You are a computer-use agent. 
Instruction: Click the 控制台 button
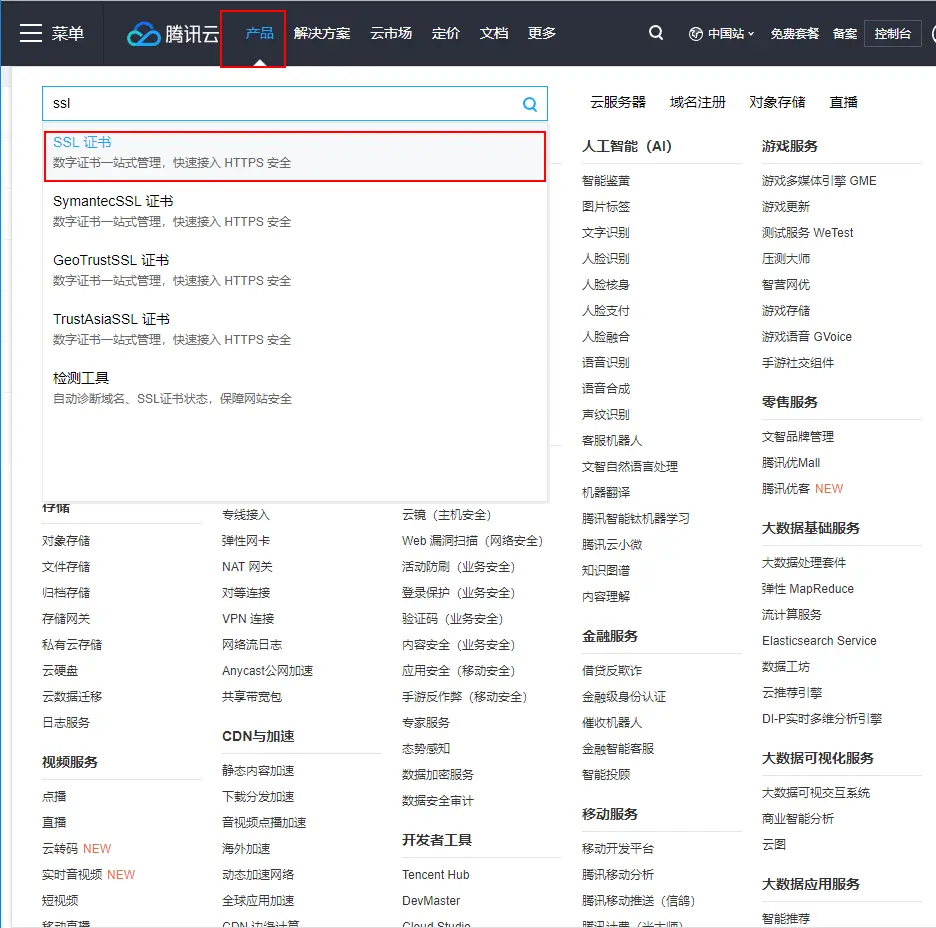pyautogui.click(x=892, y=34)
